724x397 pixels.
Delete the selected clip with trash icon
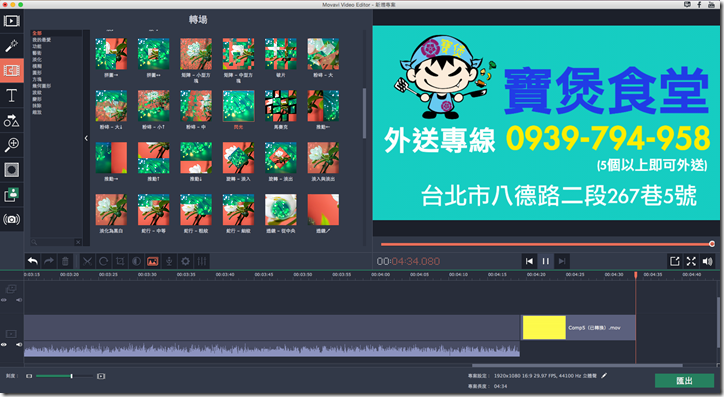pos(65,261)
